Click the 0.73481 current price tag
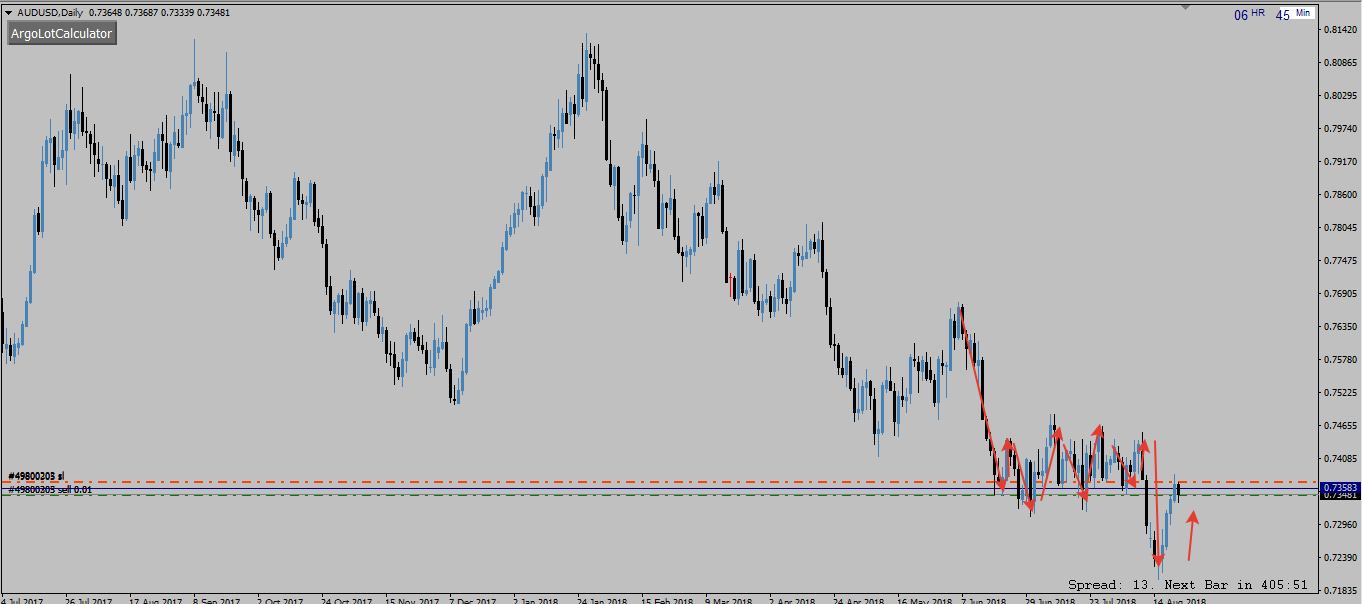Viewport: 1362px width, 604px height. 1340,495
